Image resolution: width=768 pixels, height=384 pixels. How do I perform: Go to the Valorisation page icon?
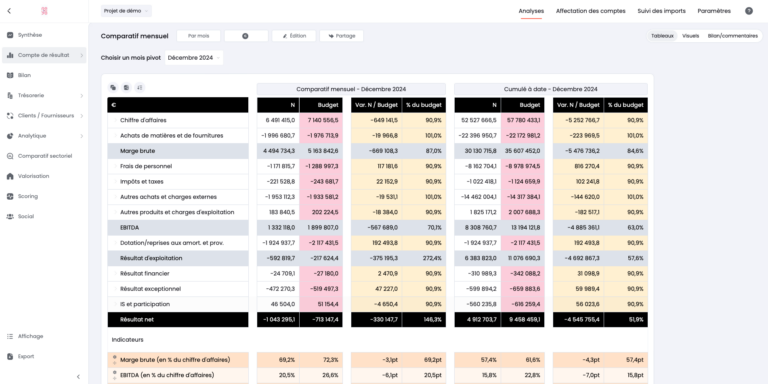pos(10,176)
